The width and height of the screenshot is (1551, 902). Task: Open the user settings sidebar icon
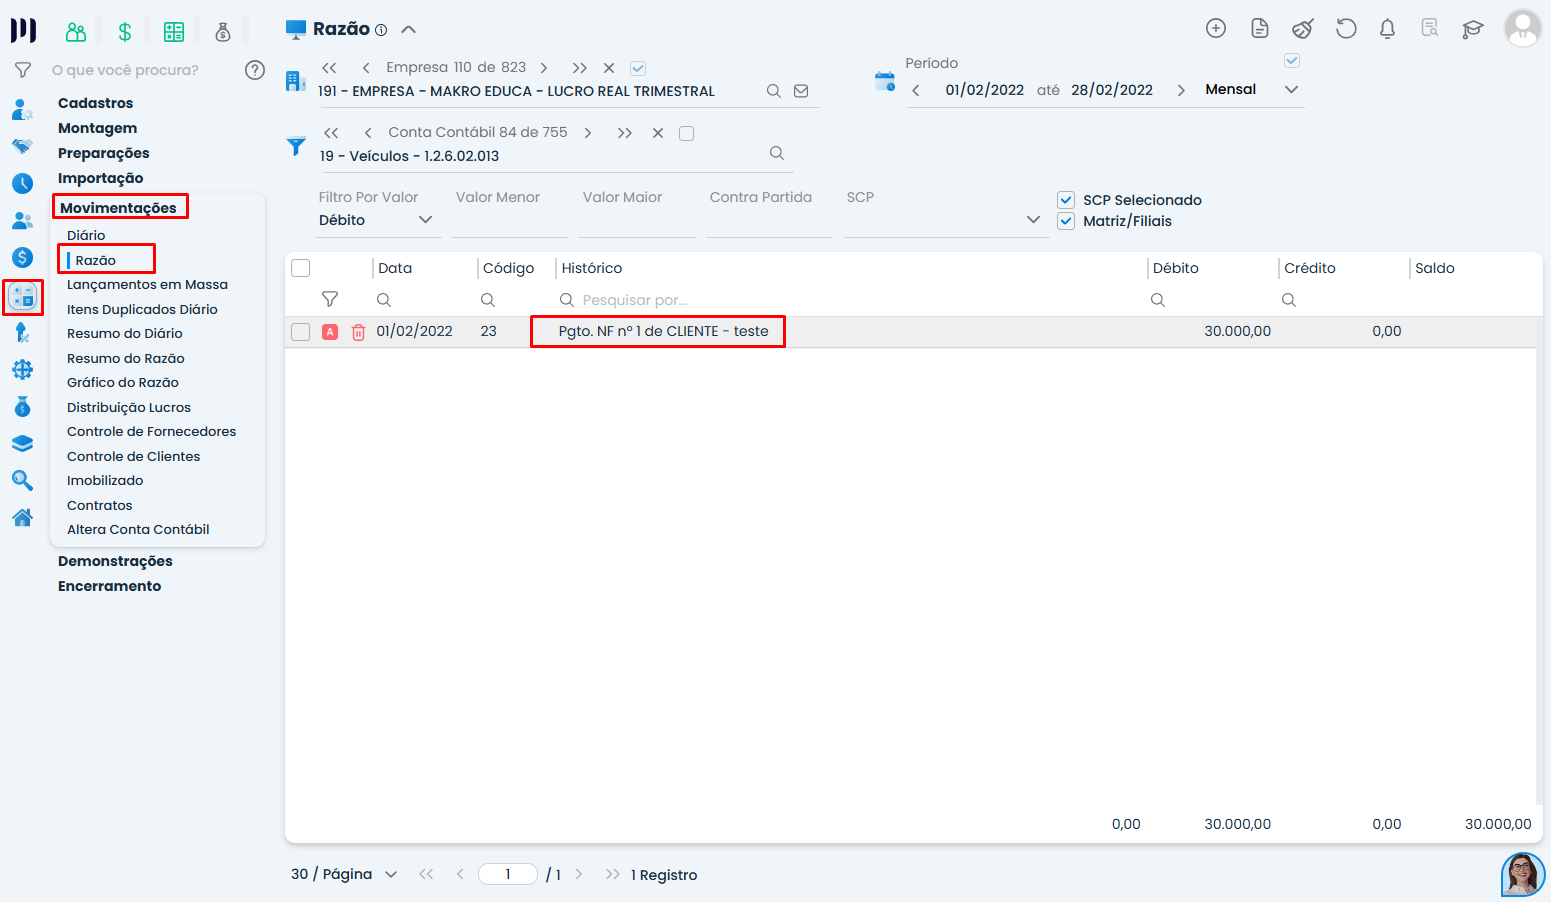(22, 109)
